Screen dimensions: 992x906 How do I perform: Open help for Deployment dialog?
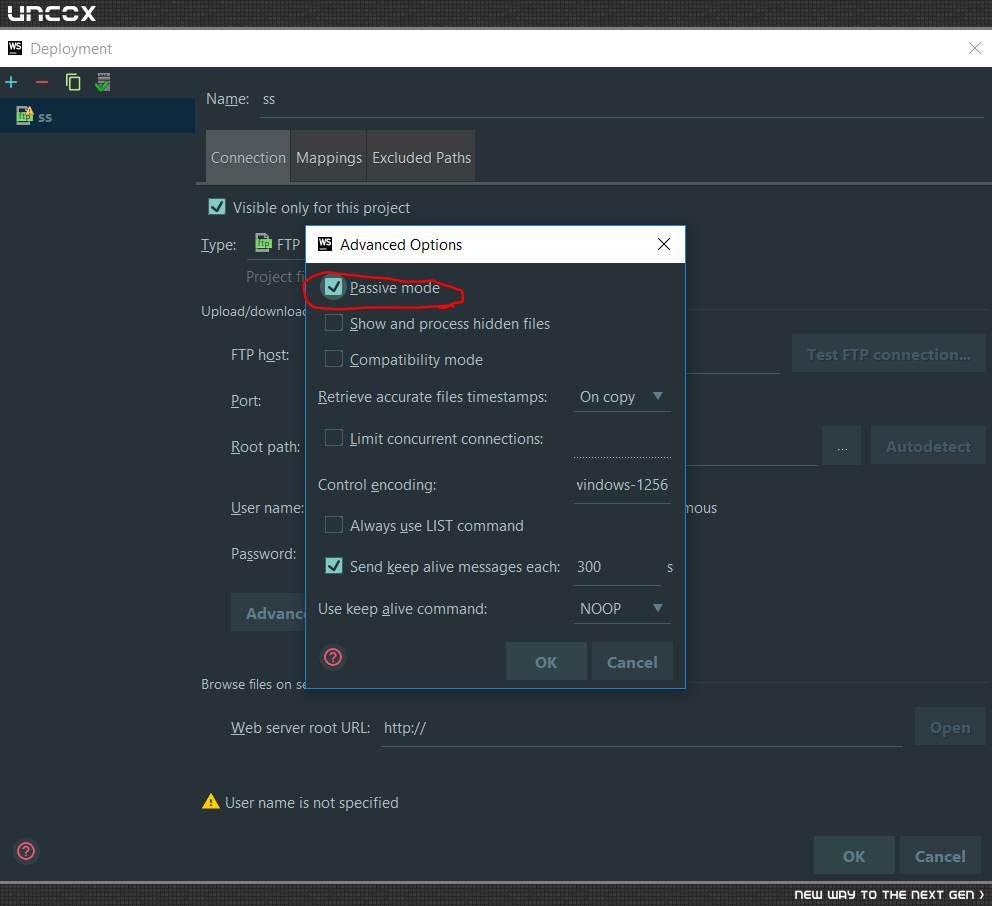pos(26,851)
